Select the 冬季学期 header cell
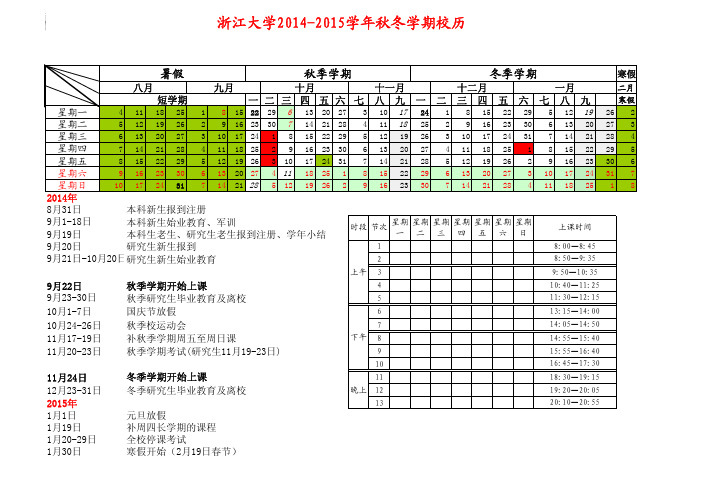702x496 pixels. [513, 73]
